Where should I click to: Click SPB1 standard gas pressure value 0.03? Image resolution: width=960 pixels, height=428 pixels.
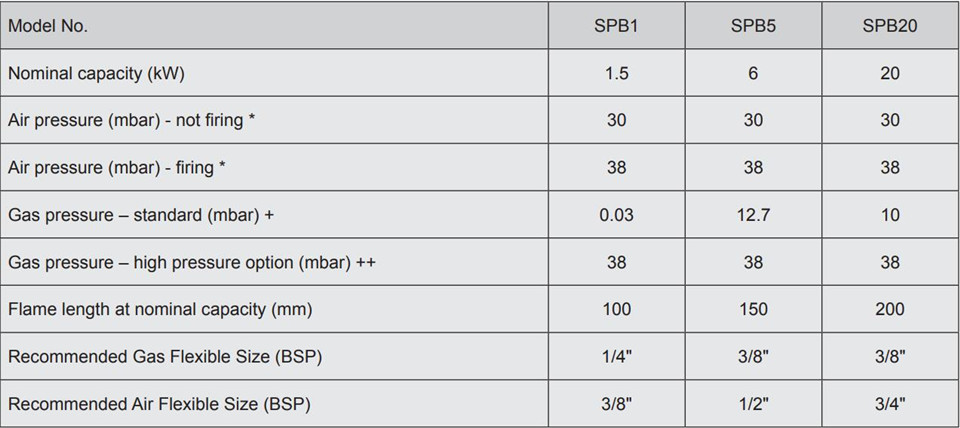click(x=617, y=215)
